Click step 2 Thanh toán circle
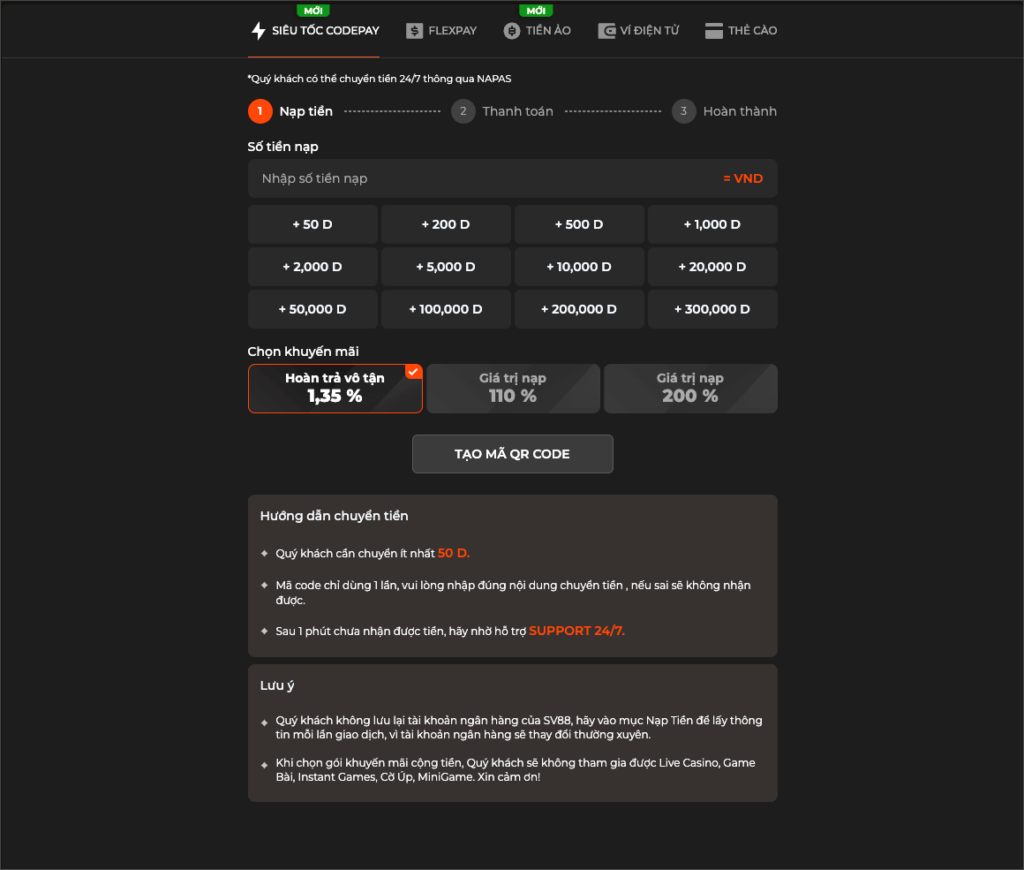1024x870 pixels. pyautogui.click(x=462, y=111)
